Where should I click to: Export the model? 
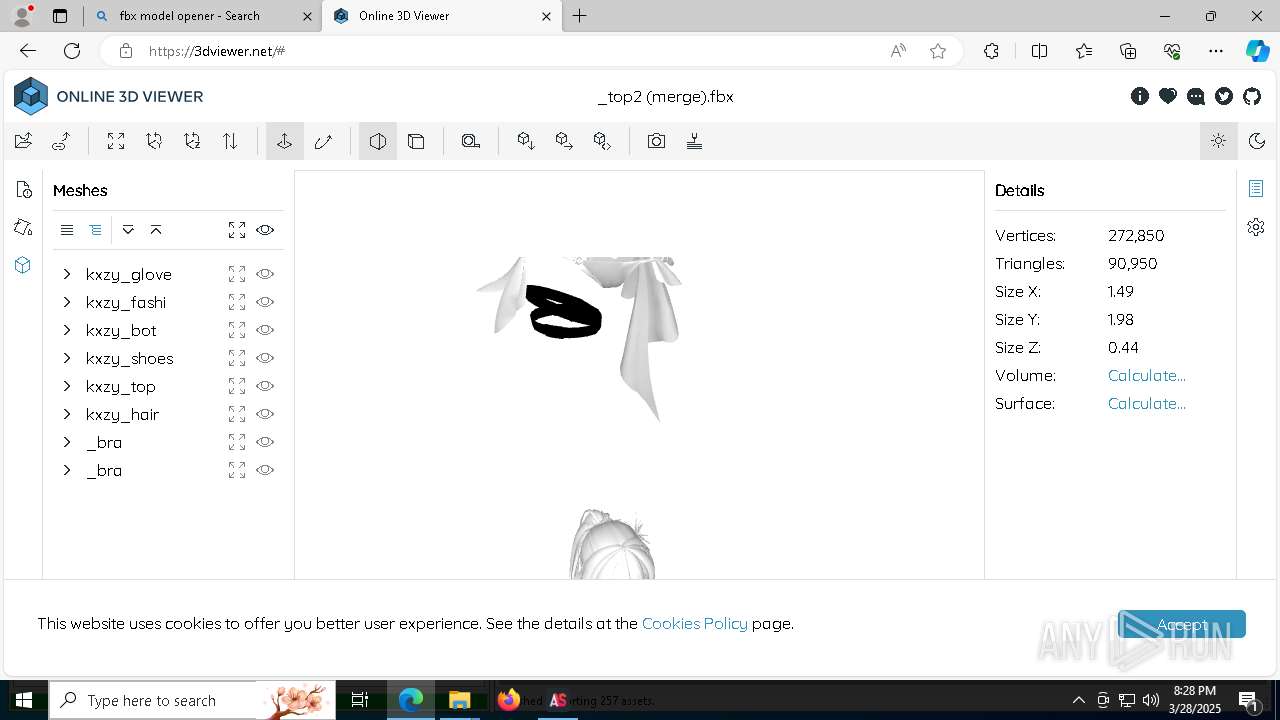(x=564, y=141)
